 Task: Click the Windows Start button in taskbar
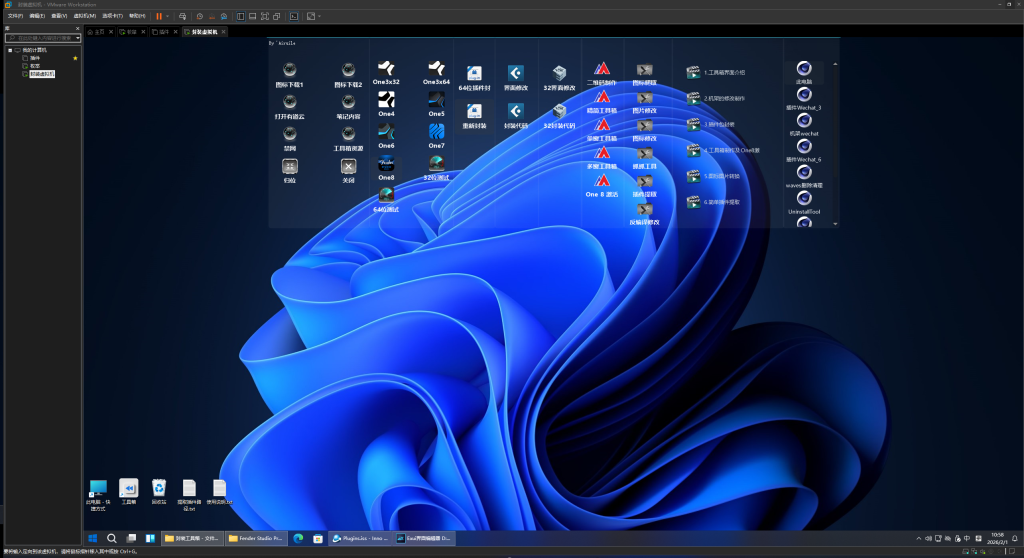92,538
